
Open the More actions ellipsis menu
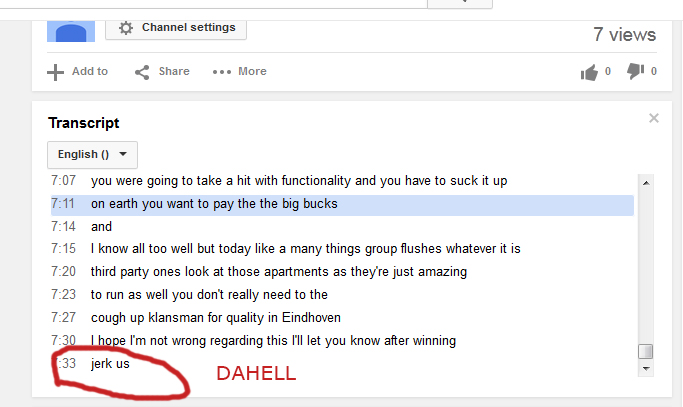pyautogui.click(x=222, y=72)
